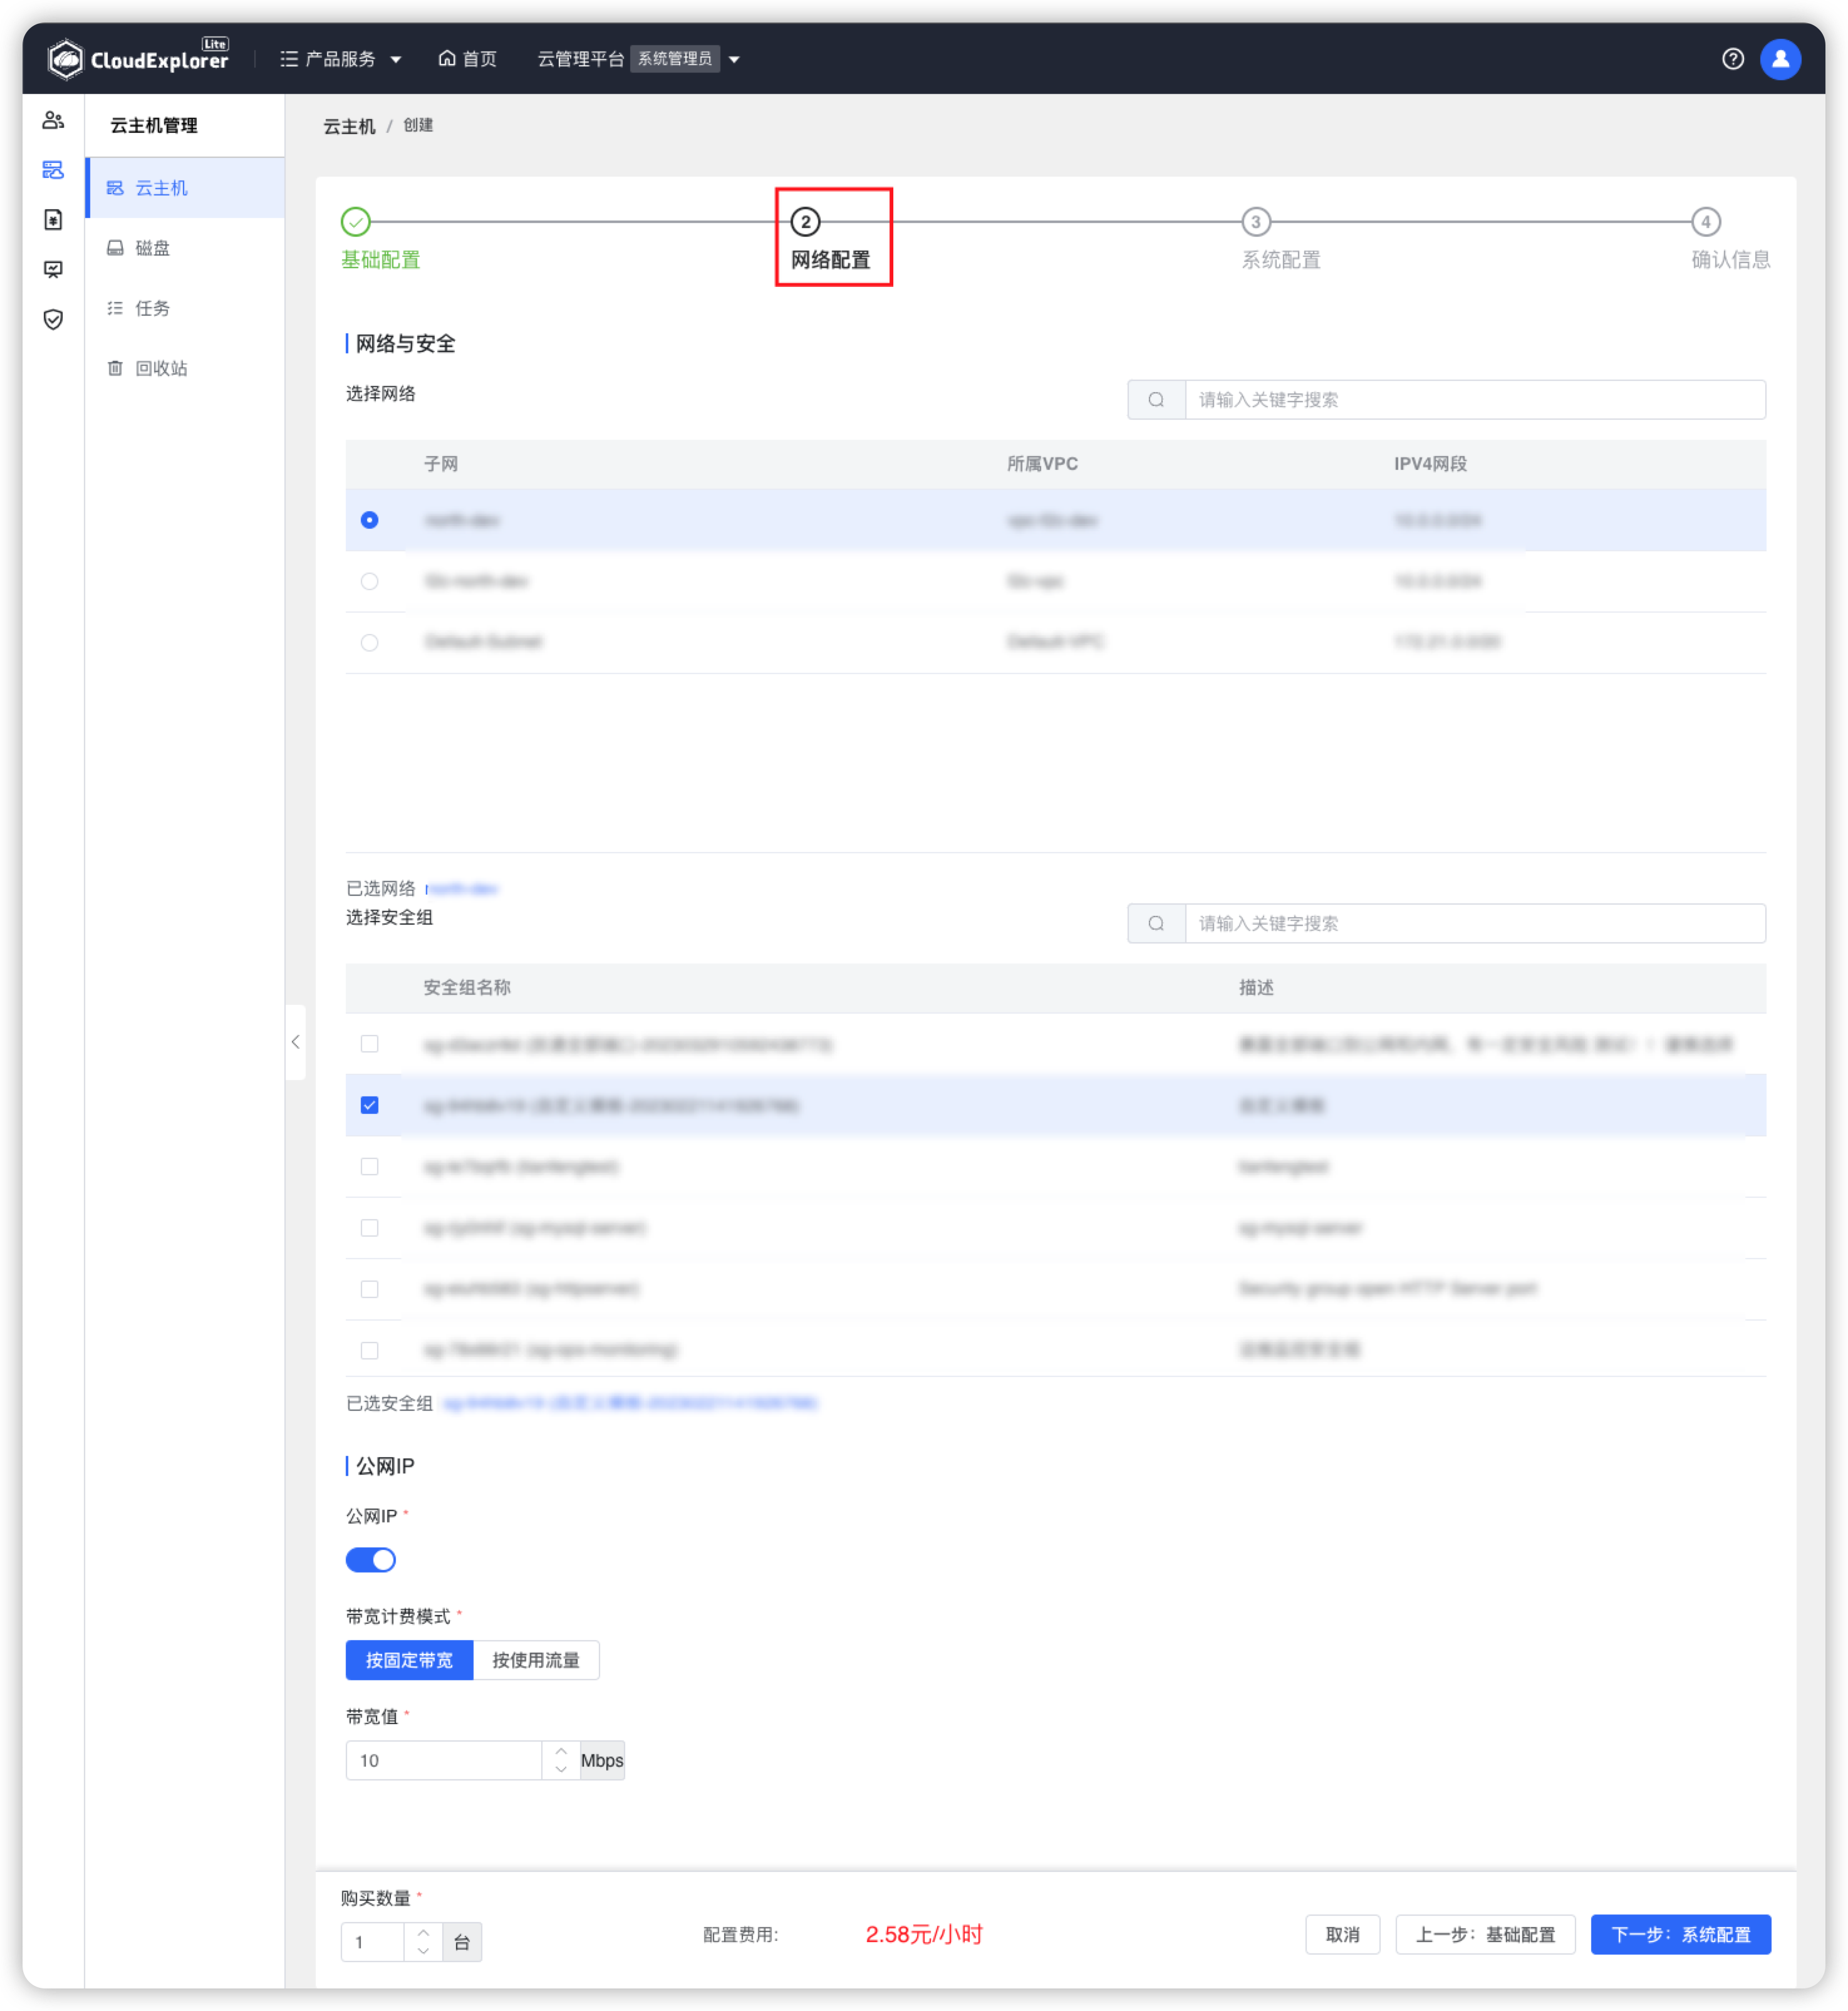1848x2011 pixels.
Task: Increase bandwidth value with up arrow
Action: pyautogui.click(x=561, y=1751)
